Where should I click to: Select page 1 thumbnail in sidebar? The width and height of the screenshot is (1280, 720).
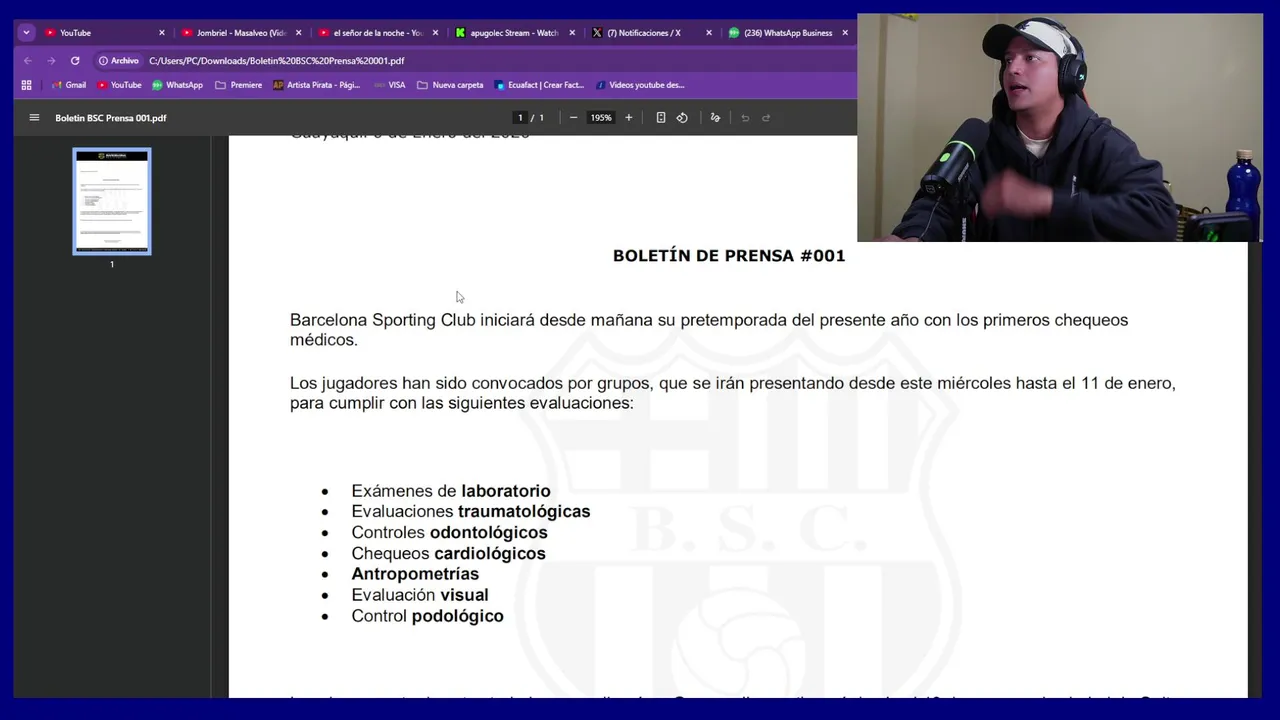[x=112, y=202]
